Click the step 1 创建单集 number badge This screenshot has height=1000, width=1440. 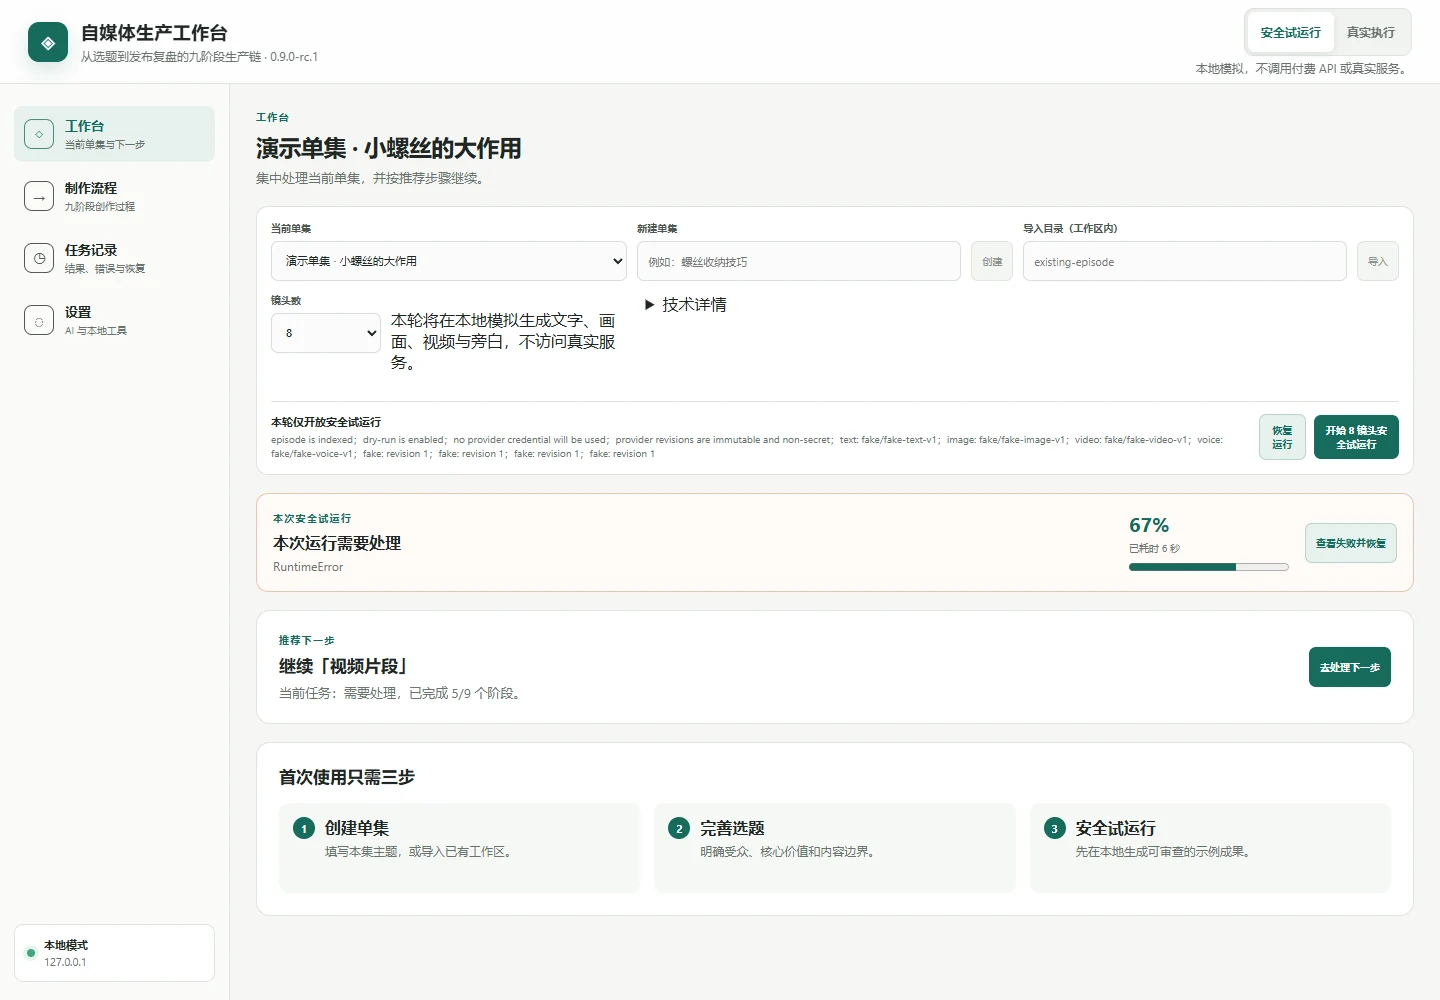[x=304, y=828]
